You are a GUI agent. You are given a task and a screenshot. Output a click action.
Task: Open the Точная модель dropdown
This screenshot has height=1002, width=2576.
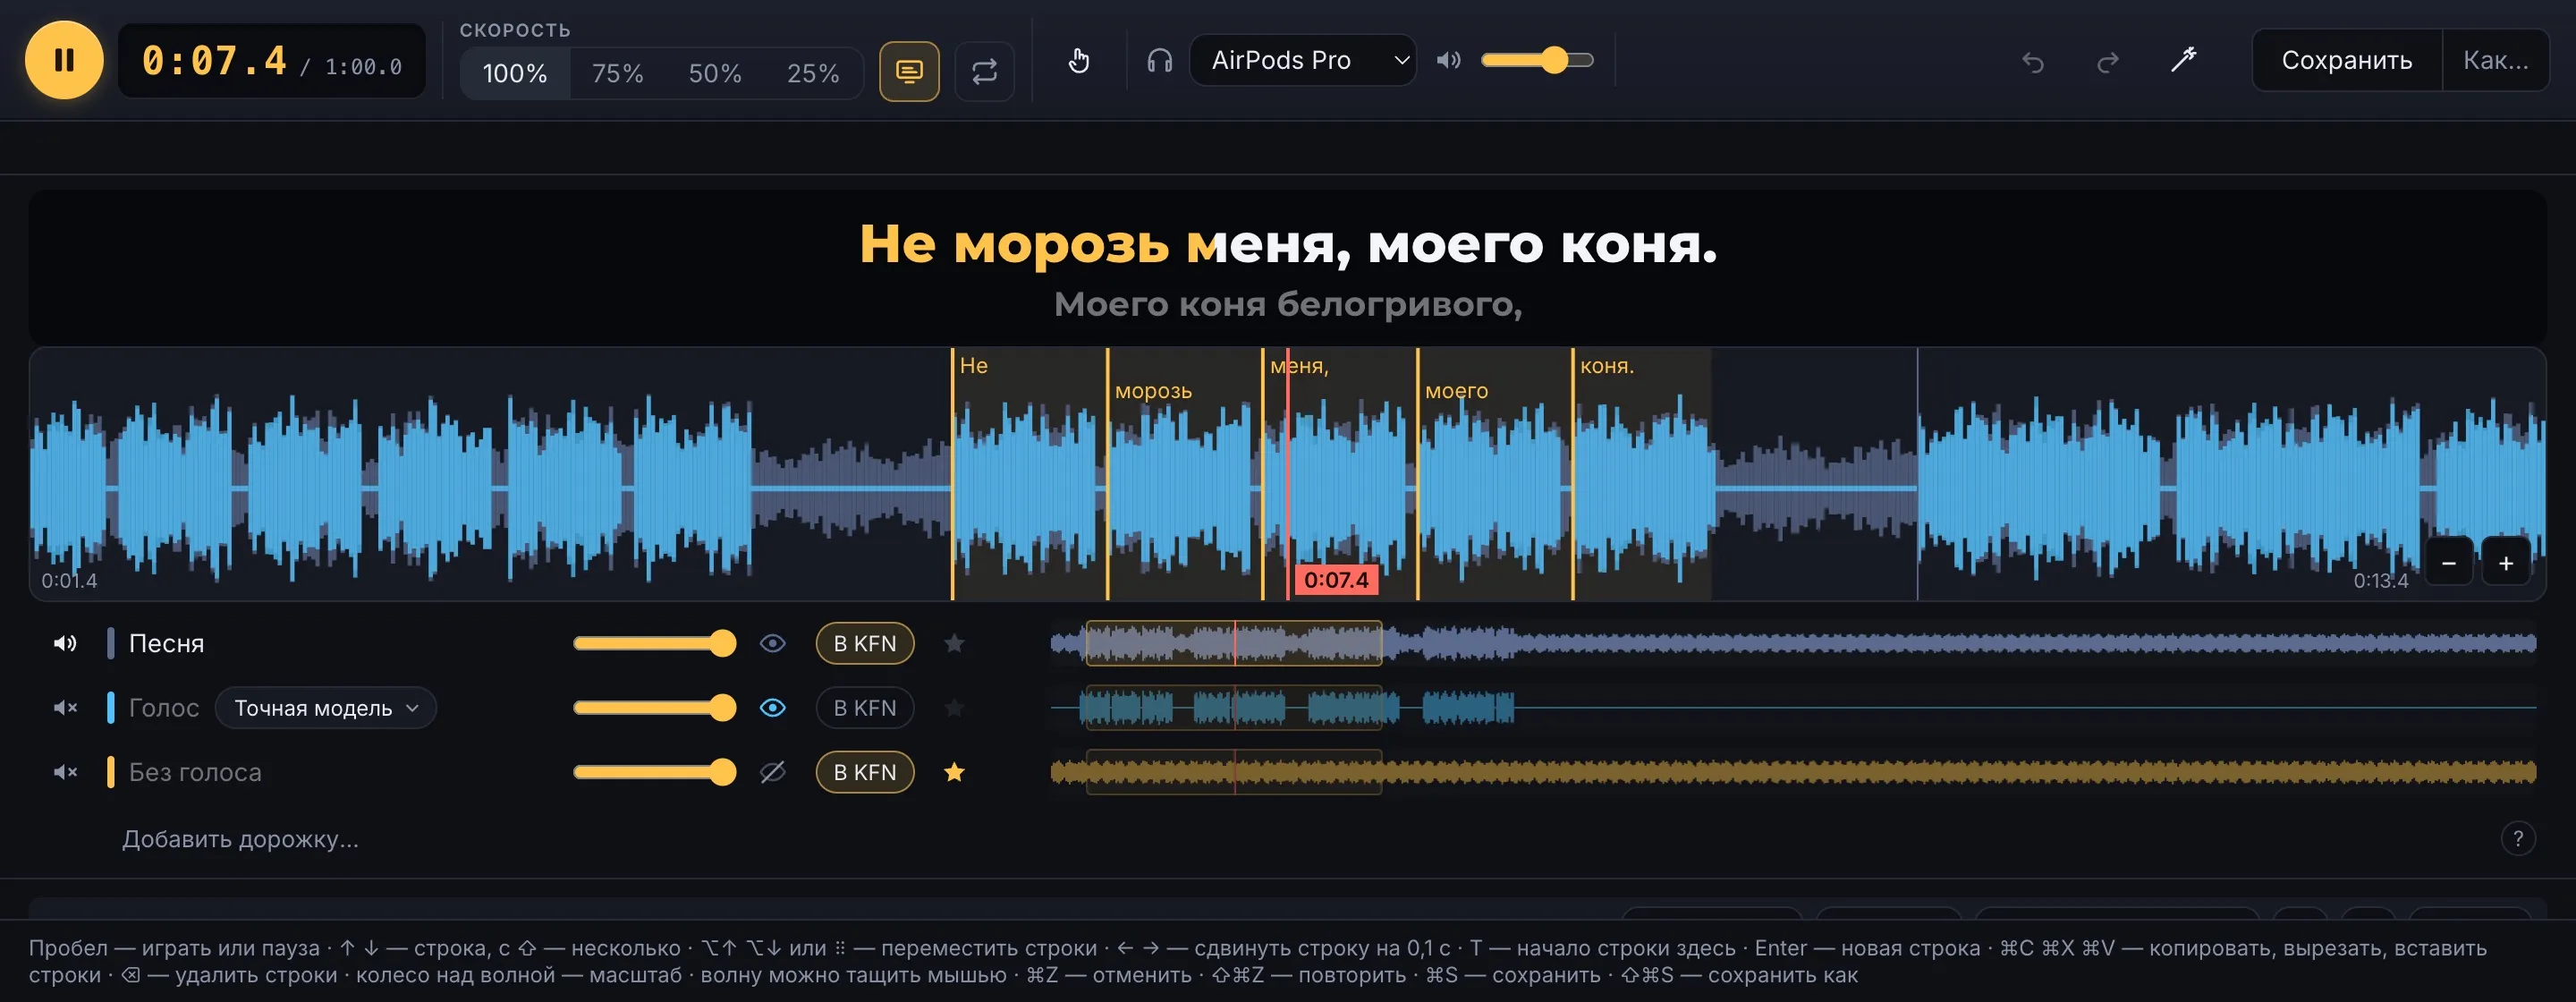(x=326, y=708)
